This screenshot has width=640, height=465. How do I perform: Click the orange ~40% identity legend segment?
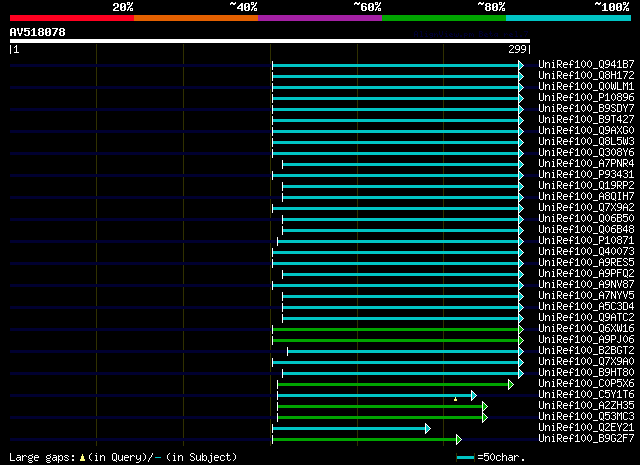point(196,18)
